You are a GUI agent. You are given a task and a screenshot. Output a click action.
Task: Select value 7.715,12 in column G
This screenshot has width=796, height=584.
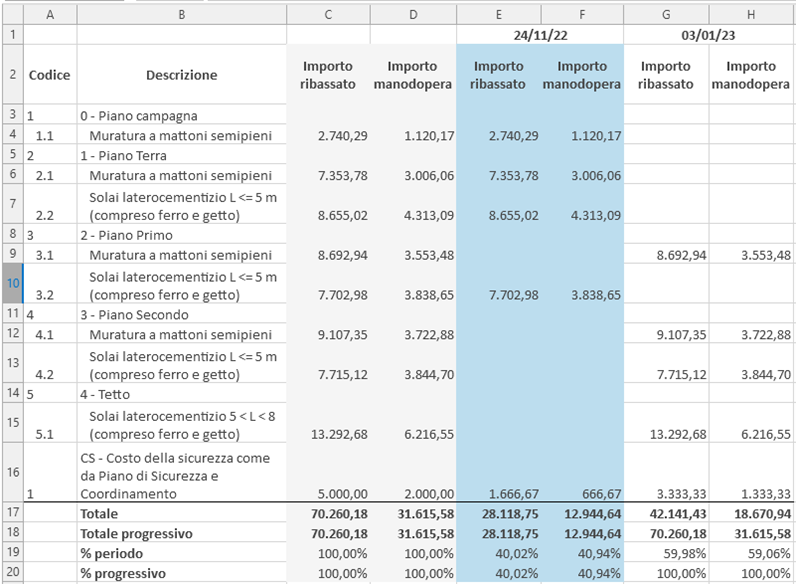click(666, 363)
